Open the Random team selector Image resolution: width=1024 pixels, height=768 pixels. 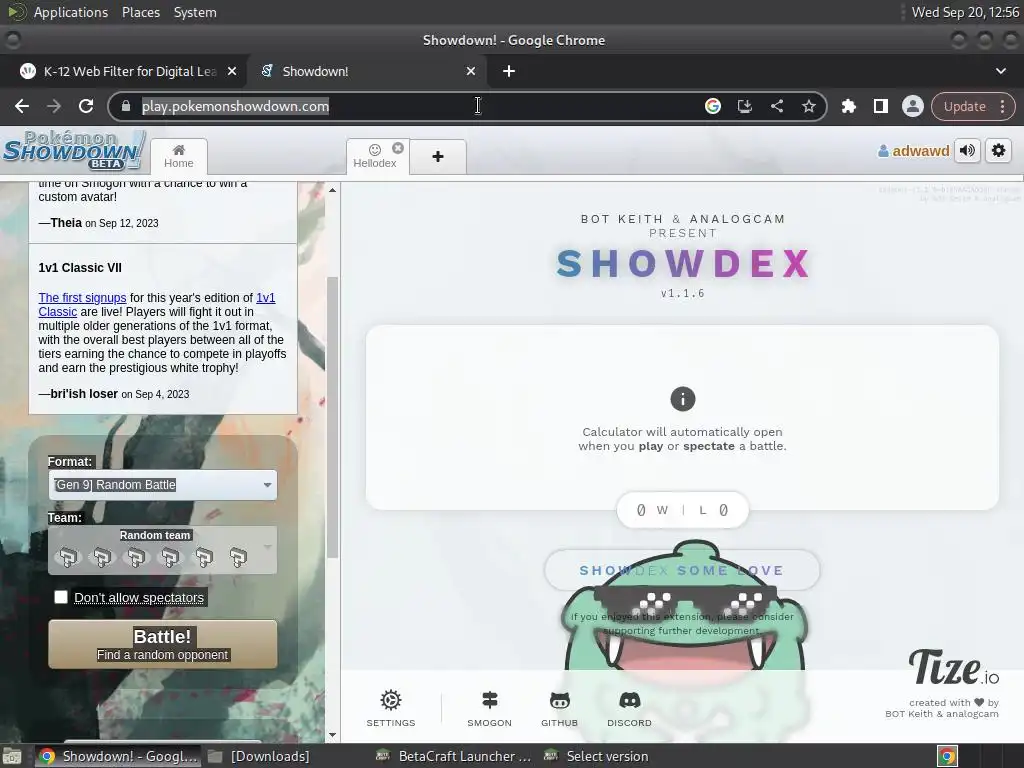click(163, 551)
